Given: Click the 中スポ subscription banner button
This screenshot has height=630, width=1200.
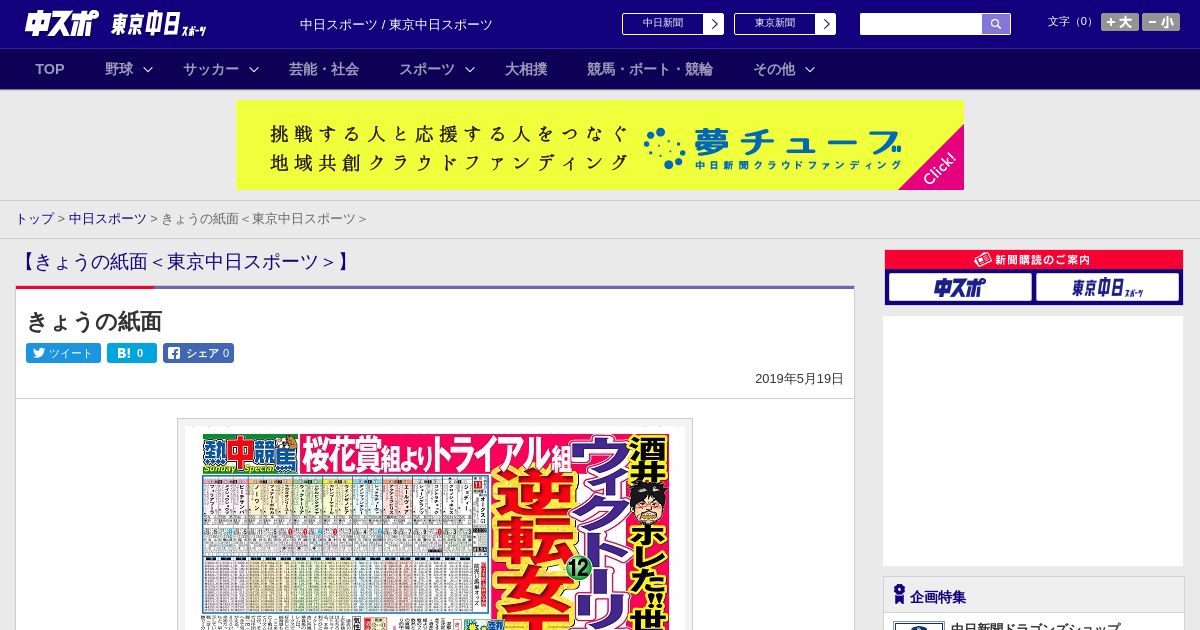Looking at the screenshot, I should [960, 288].
